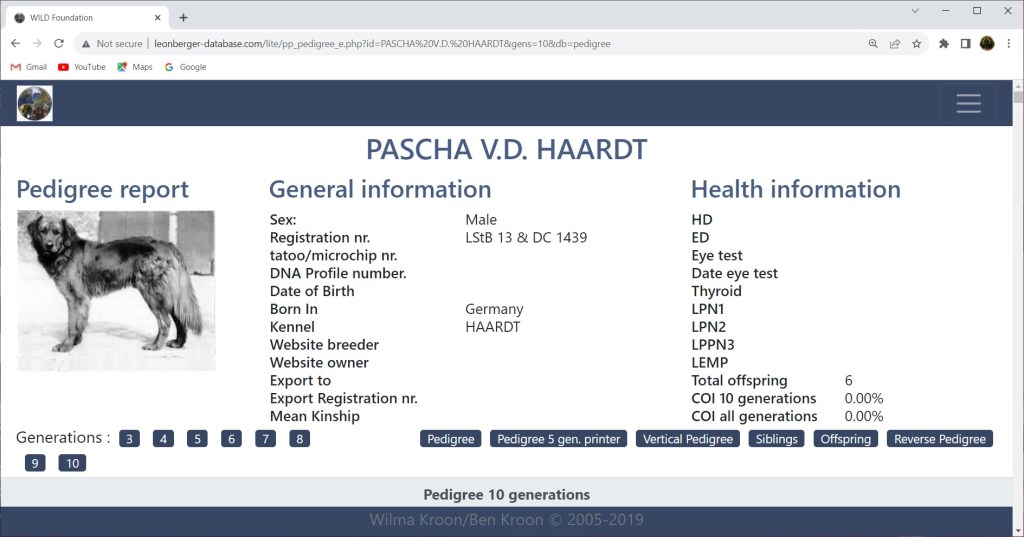Screen dimensions: 1024x537
Task: Go back to the previous page
Action: click(16, 44)
